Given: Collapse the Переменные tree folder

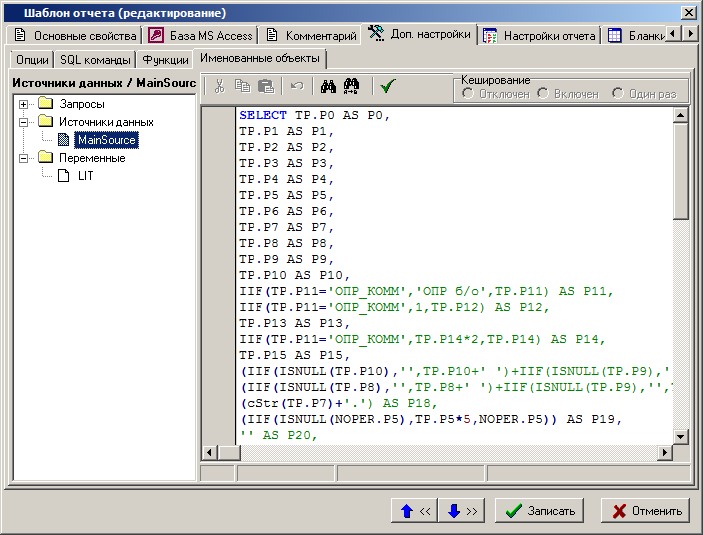Looking at the screenshot, I should [24, 158].
